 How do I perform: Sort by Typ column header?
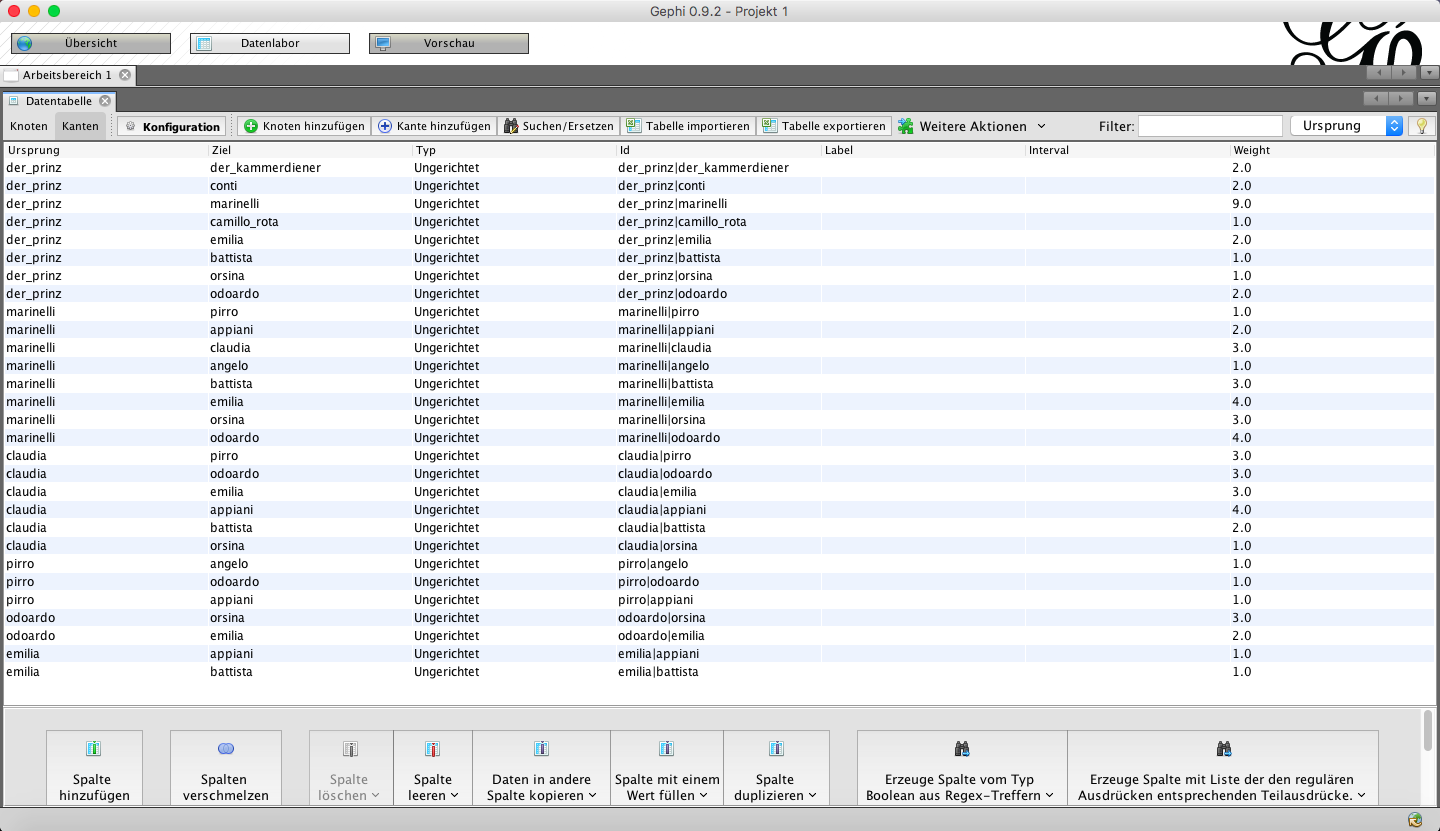click(x=514, y=150)
